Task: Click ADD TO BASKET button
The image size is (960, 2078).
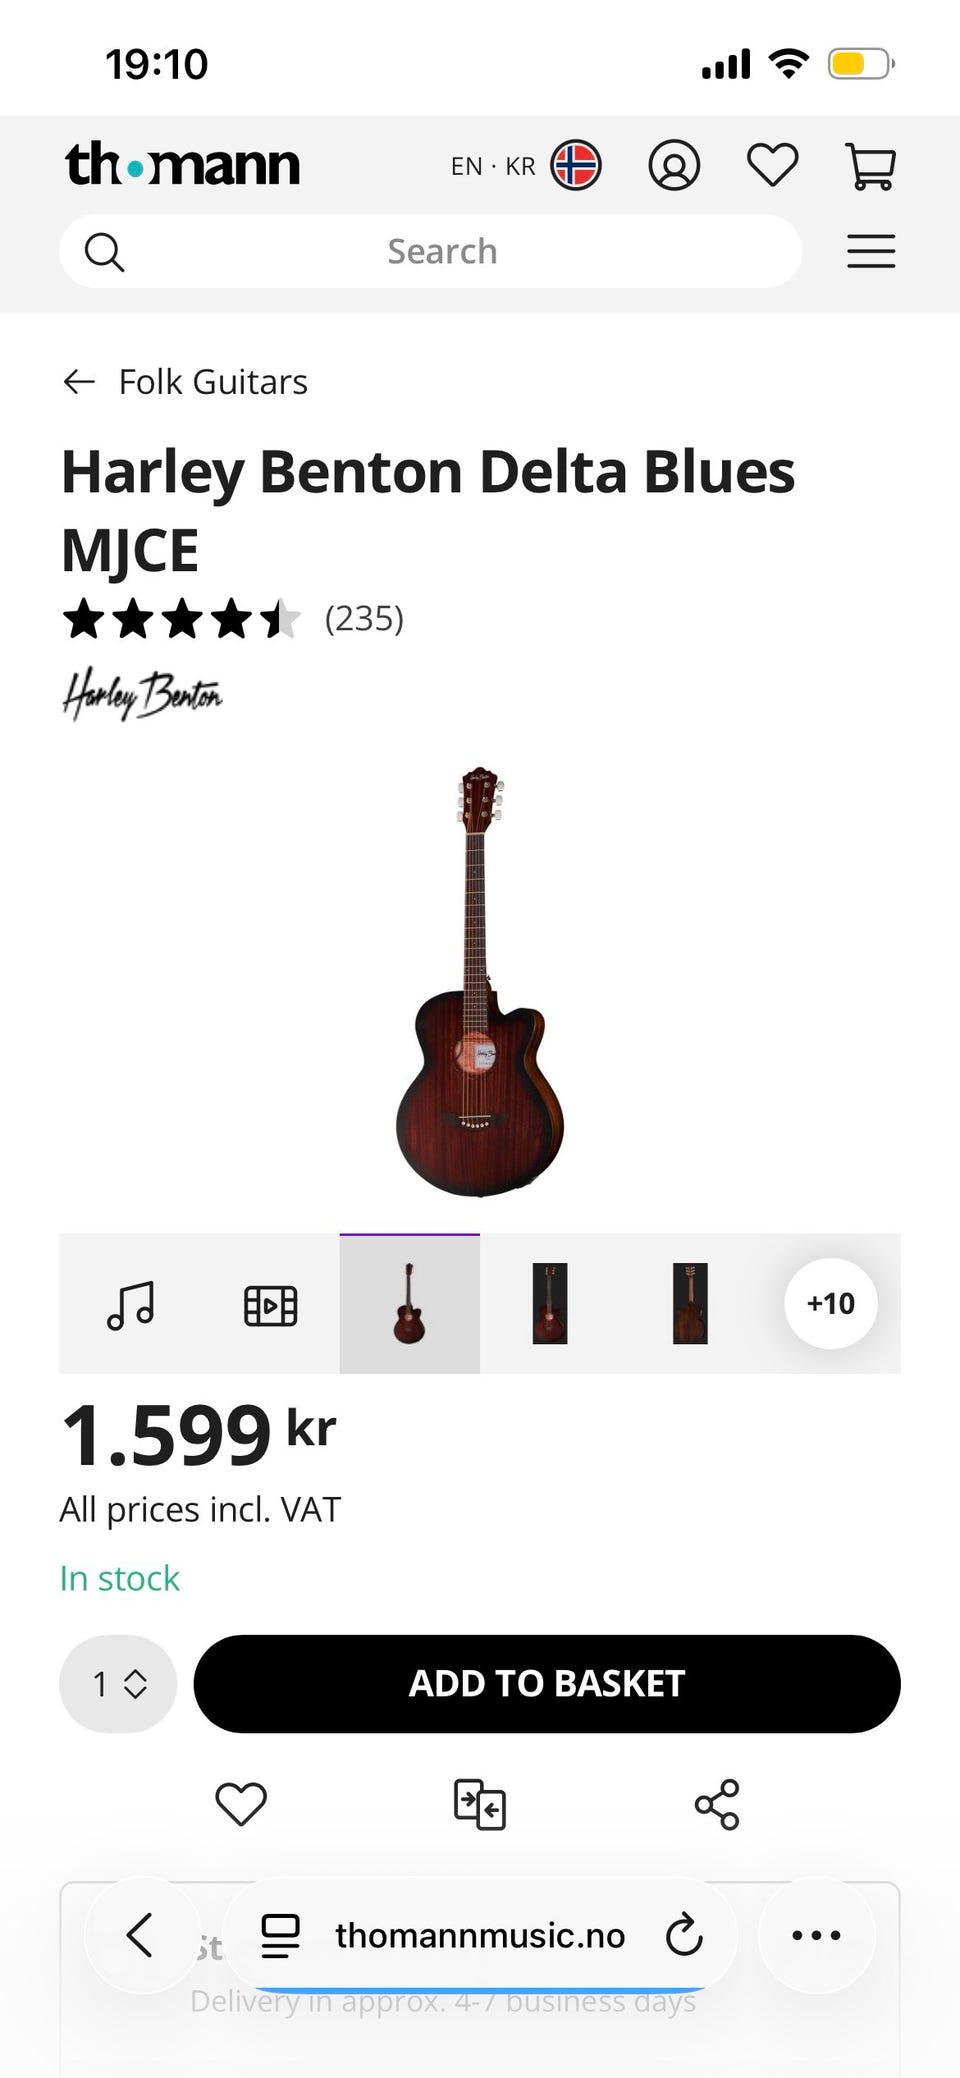Action: pos(547,1683)
